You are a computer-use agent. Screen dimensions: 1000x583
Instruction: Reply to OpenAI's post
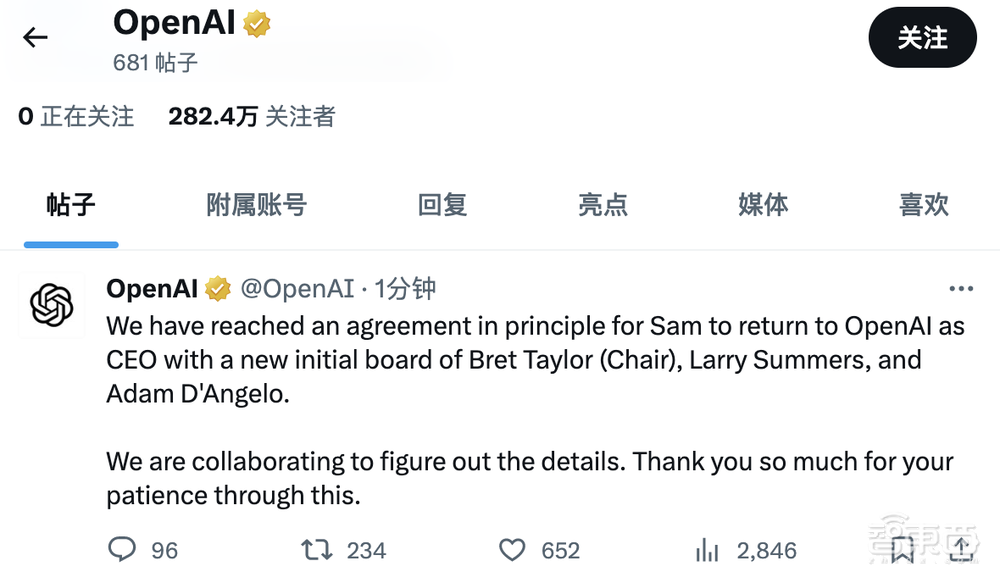click(x=123, y=549)
